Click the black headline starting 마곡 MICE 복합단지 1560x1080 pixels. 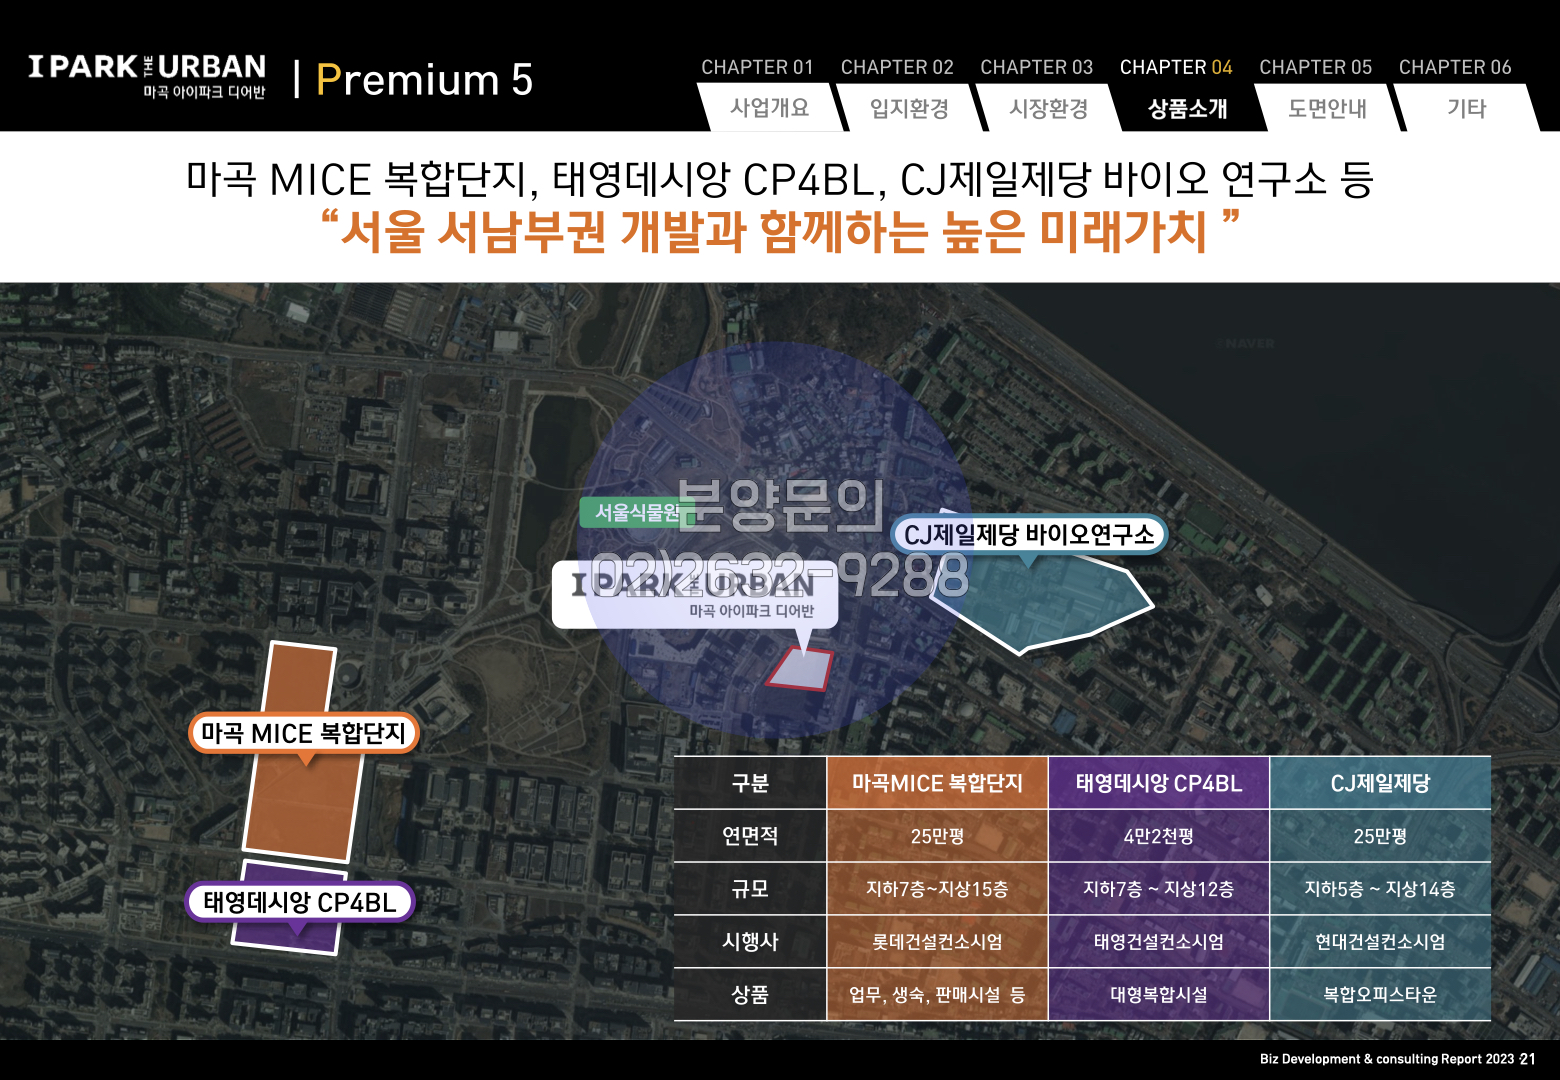coord(779,180)
